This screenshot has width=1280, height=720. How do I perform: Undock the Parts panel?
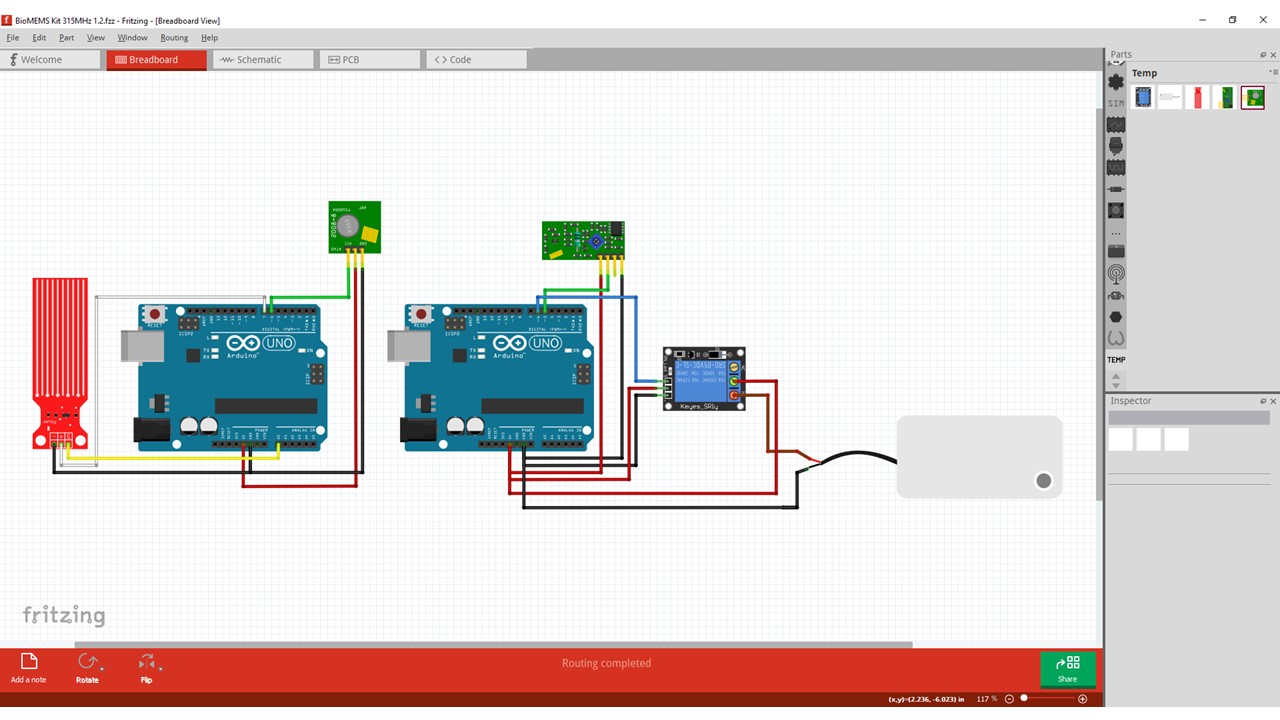click(x=1263, y=55)
